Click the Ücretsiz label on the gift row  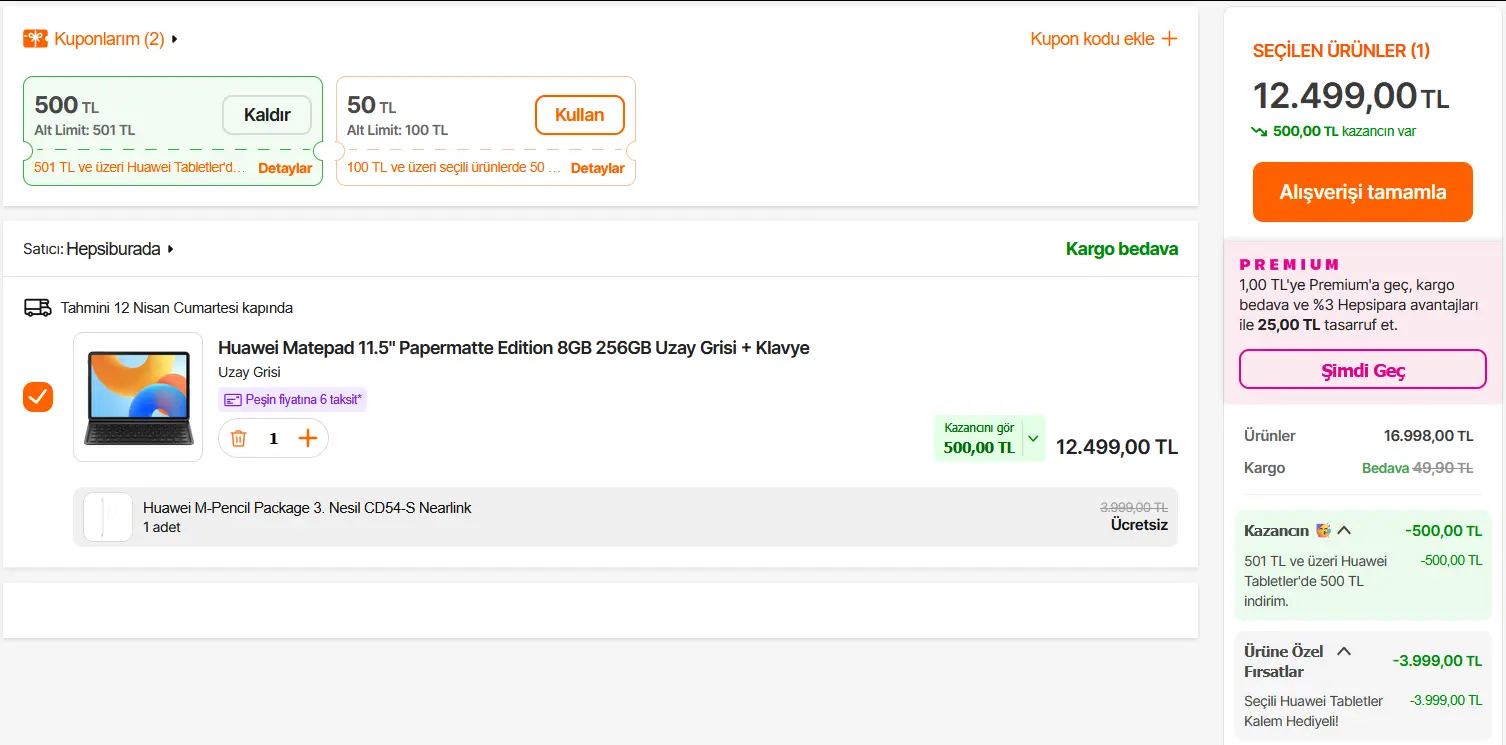pyautogui.click(x=1139, y=525)
